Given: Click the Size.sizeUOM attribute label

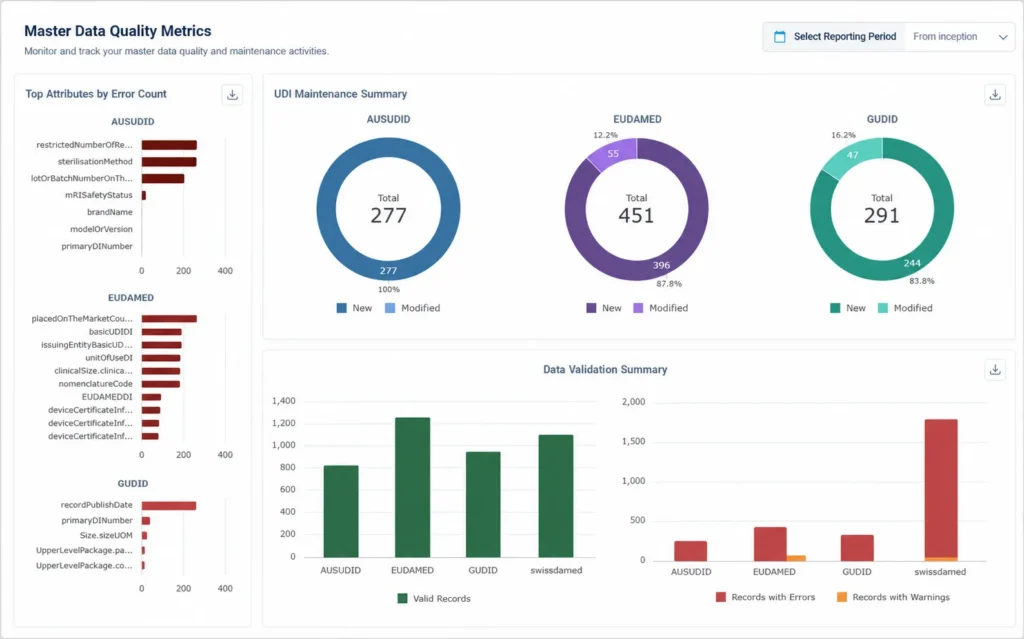Looking at the screenshot, I should pos(106,535).
